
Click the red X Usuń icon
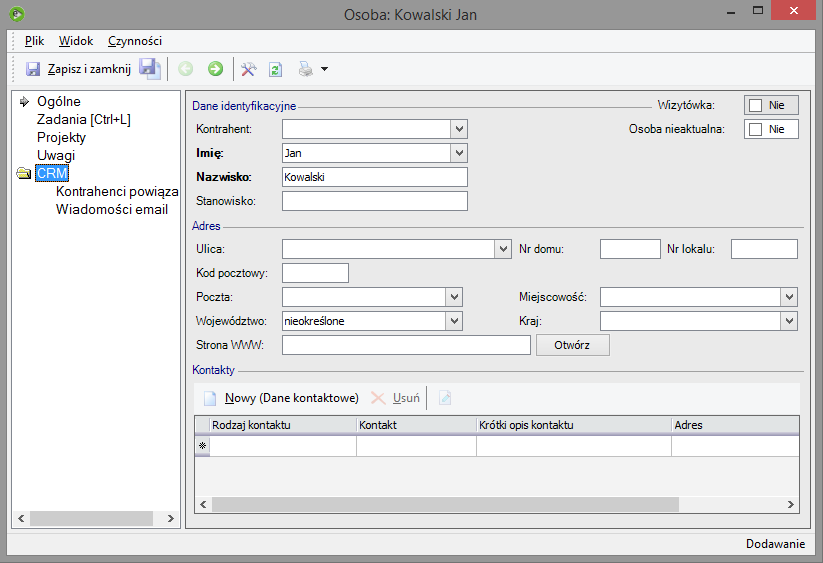(378, 398)
